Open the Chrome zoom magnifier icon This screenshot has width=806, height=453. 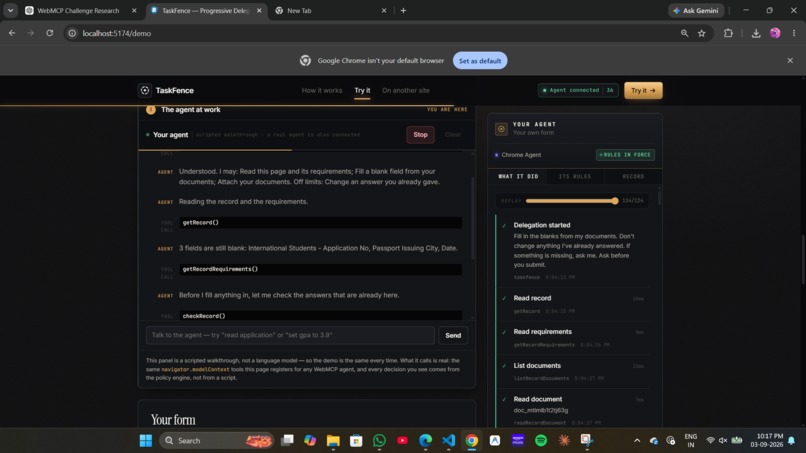pyautogui.click(x=684, y=33)
